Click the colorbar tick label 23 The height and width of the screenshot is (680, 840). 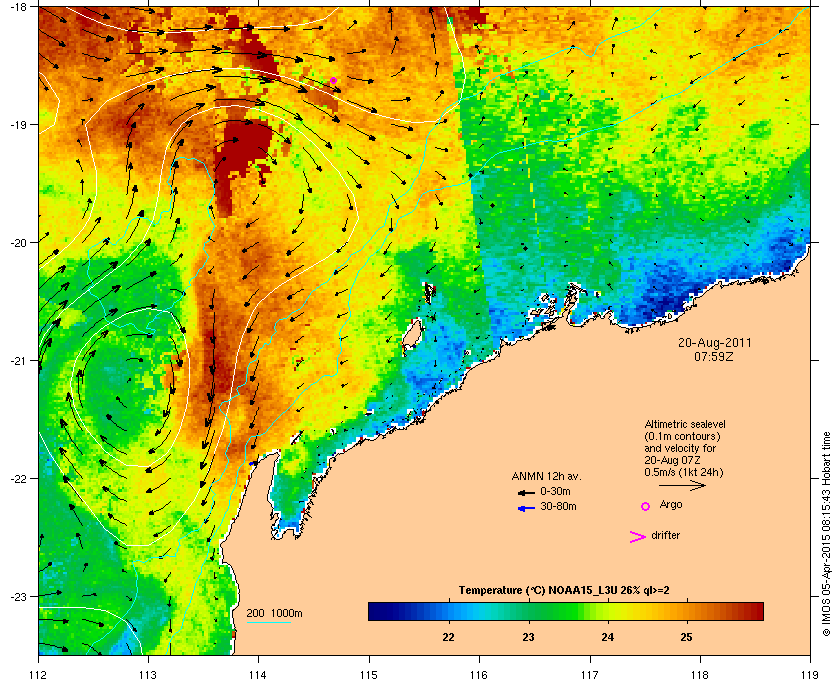(528, 637)
